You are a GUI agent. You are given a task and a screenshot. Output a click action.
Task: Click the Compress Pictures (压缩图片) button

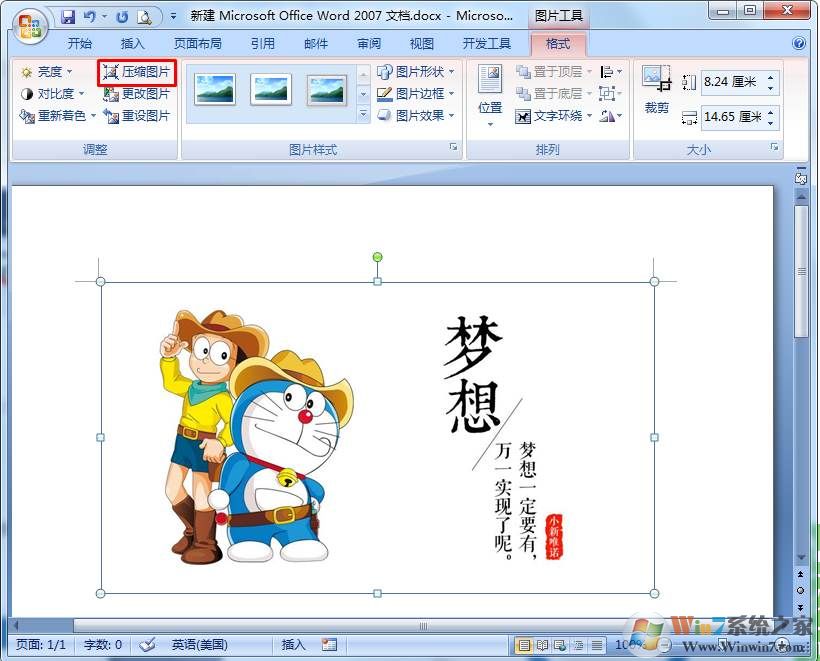(137, 72)
